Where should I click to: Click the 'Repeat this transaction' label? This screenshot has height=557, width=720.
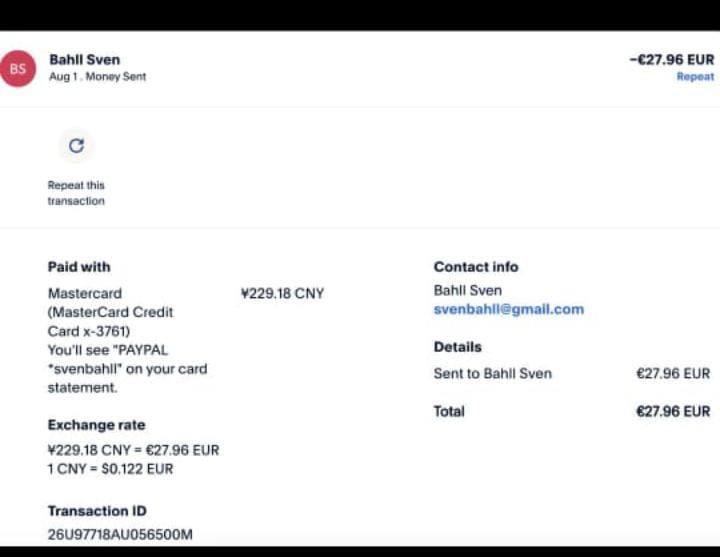pos(76,193)
